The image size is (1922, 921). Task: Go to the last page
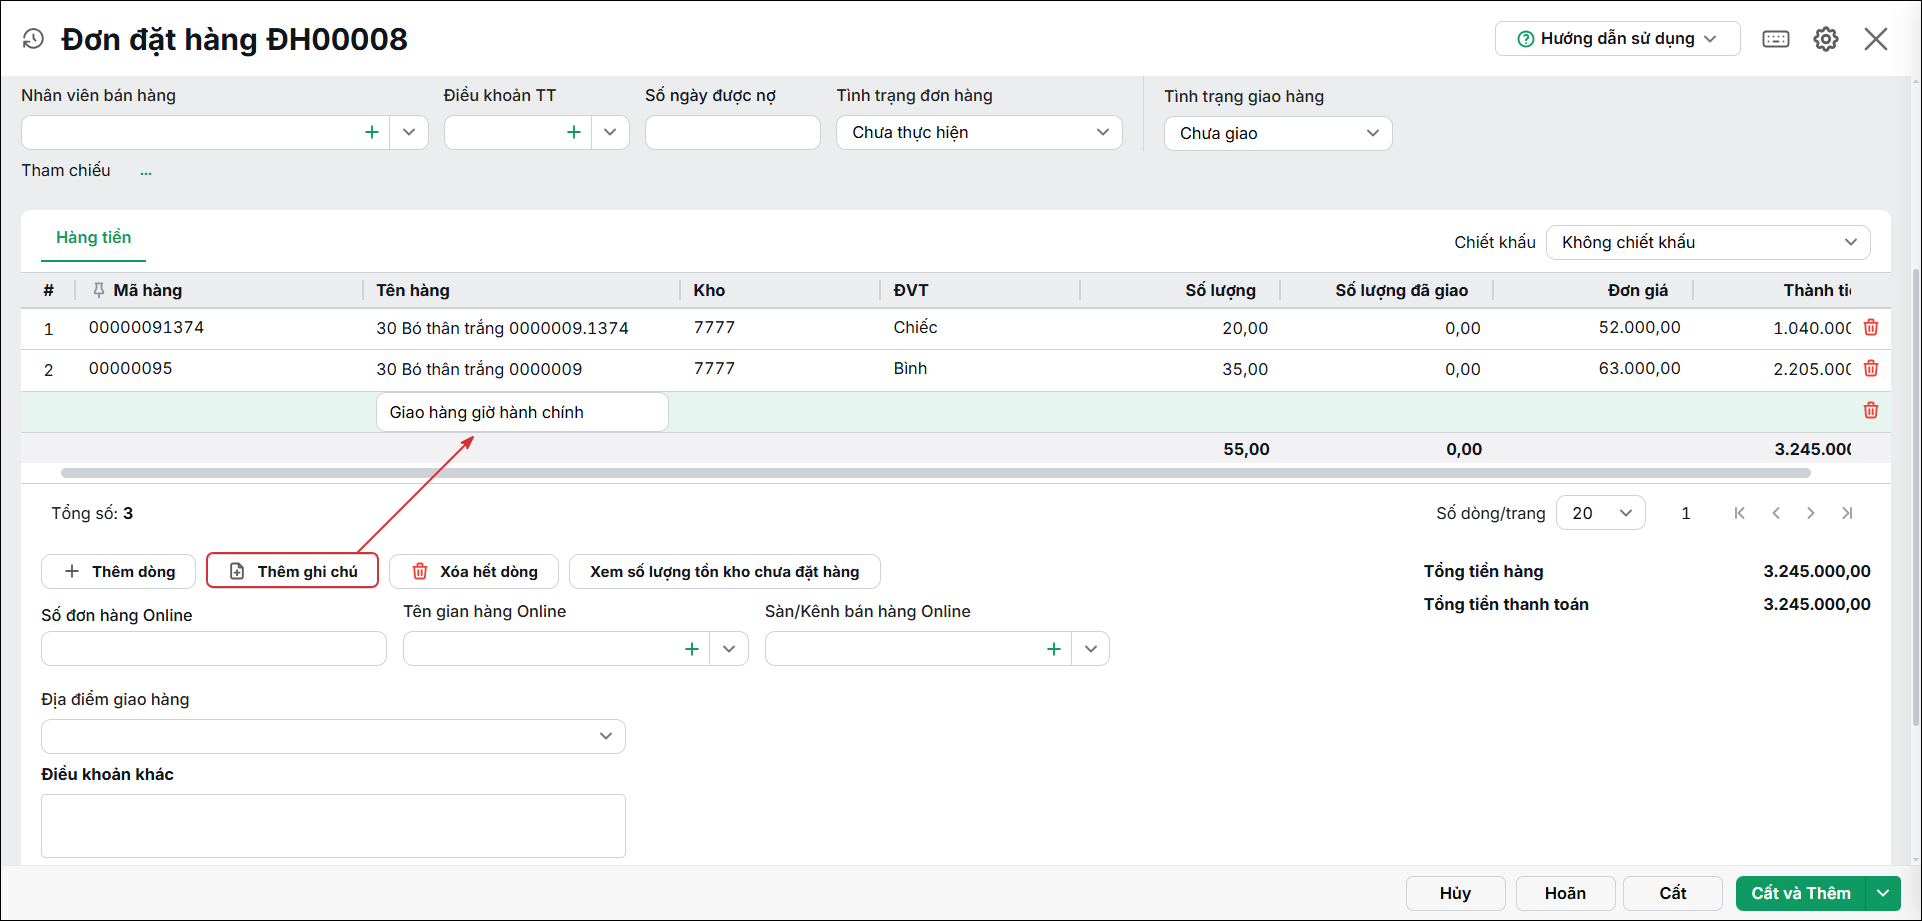(x=1847, y=513)
